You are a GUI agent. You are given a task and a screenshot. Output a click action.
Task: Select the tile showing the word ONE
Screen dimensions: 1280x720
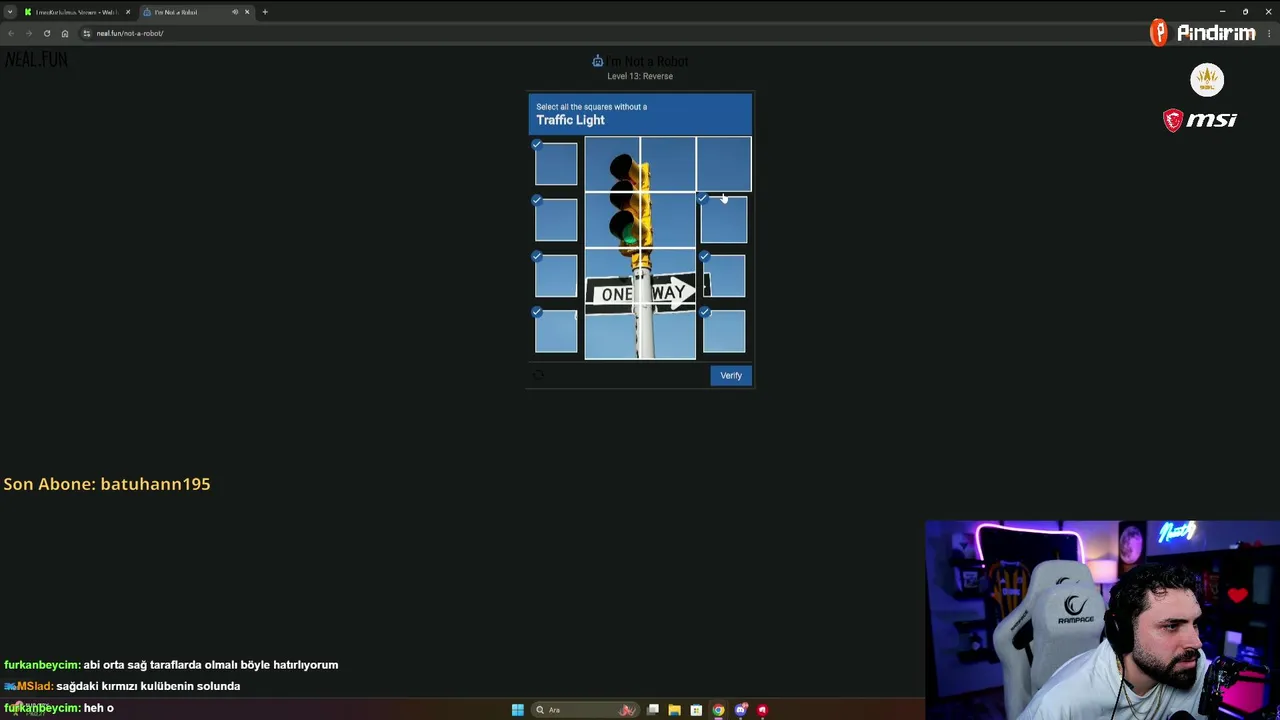pyautogui.click(x=612, y=276)
